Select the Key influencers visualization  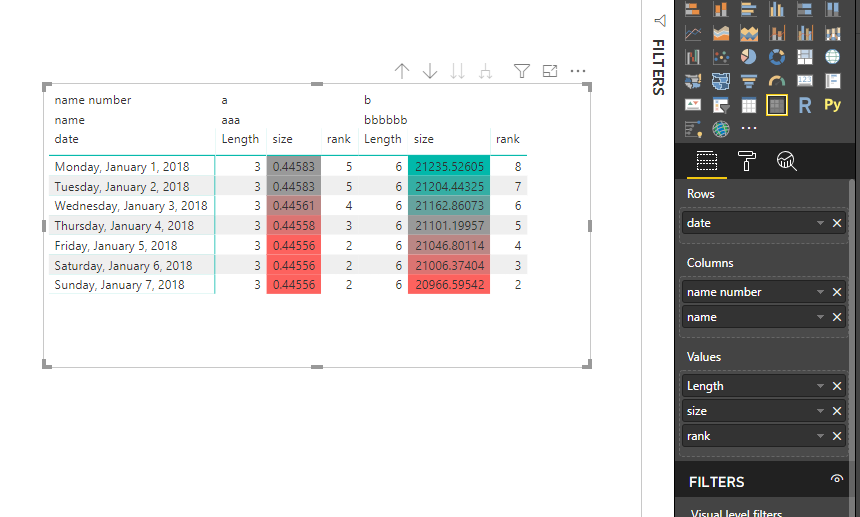(x=693, y=129)
